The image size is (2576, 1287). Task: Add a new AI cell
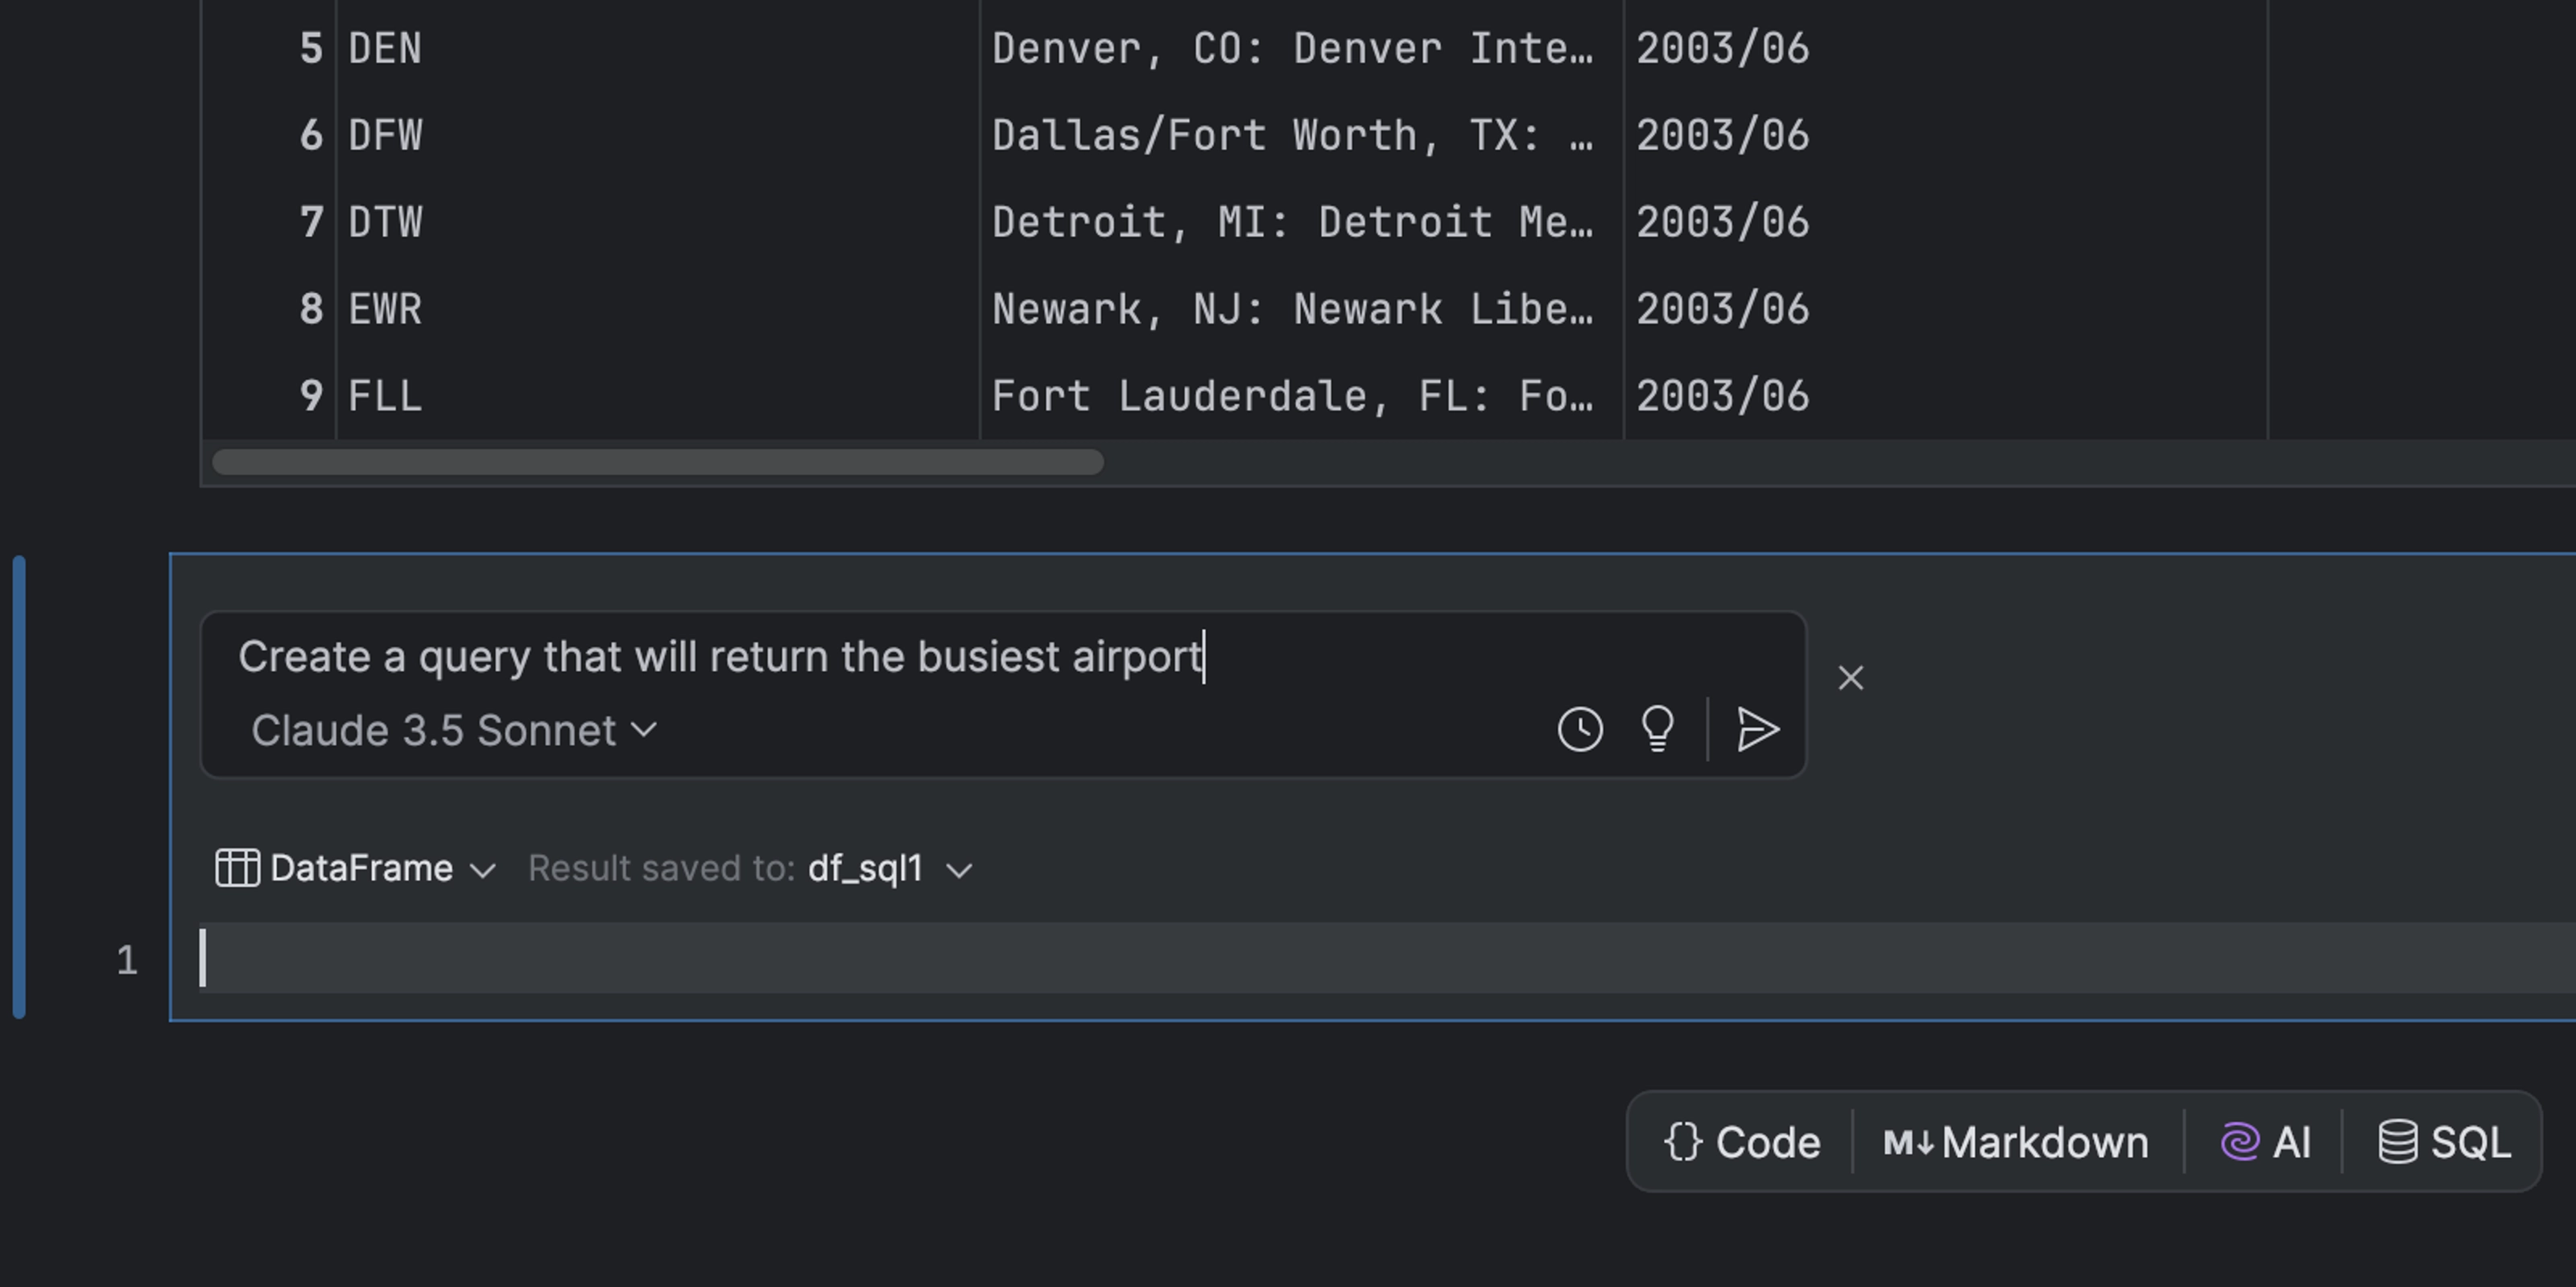click(x=2265, y=1142)
